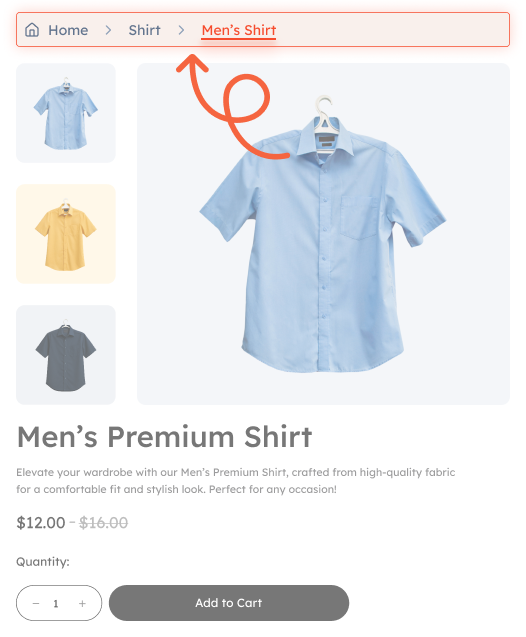The image size is (526, 637).
Task: Choose the dark navy shirt thumbnail
Action: click(66, 355)
